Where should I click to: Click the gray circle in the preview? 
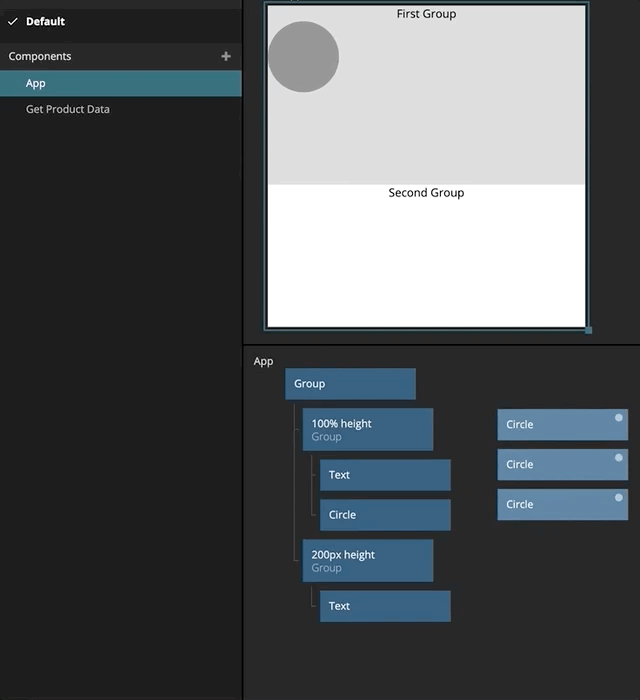pos(303,57)
